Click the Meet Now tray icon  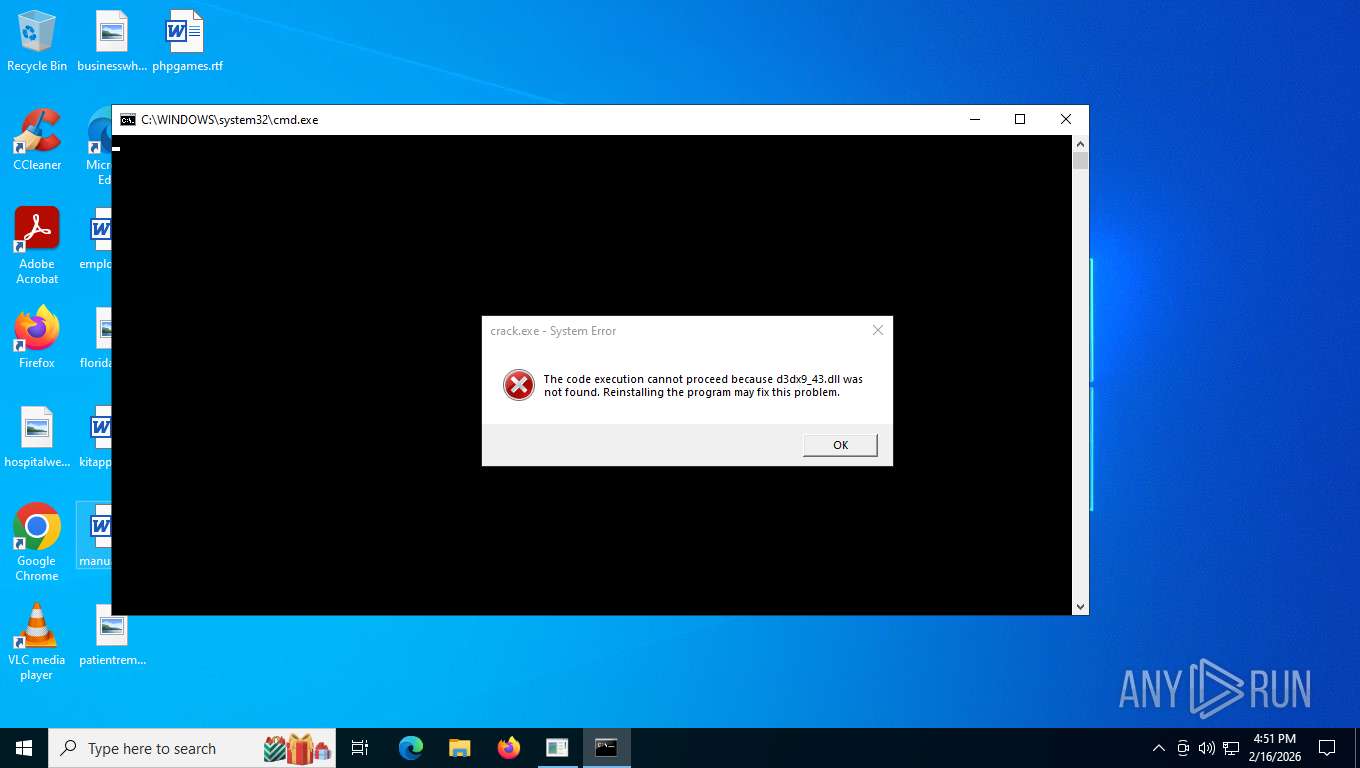click(1183, 748)
